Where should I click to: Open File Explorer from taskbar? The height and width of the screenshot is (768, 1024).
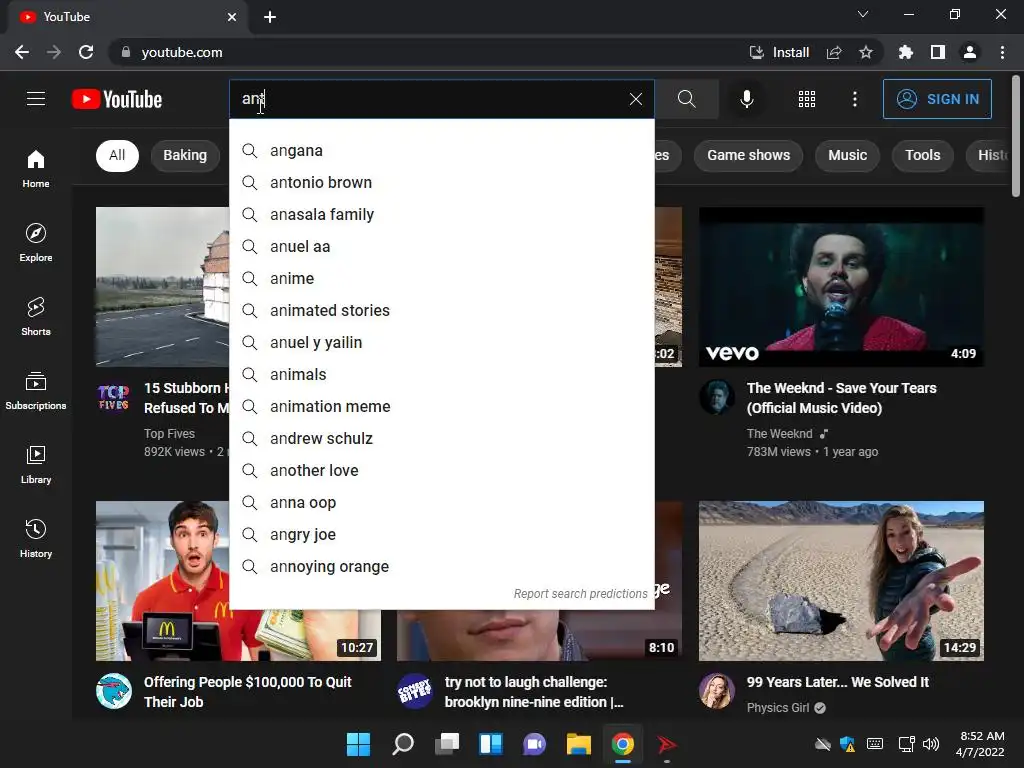pos(579,744)
